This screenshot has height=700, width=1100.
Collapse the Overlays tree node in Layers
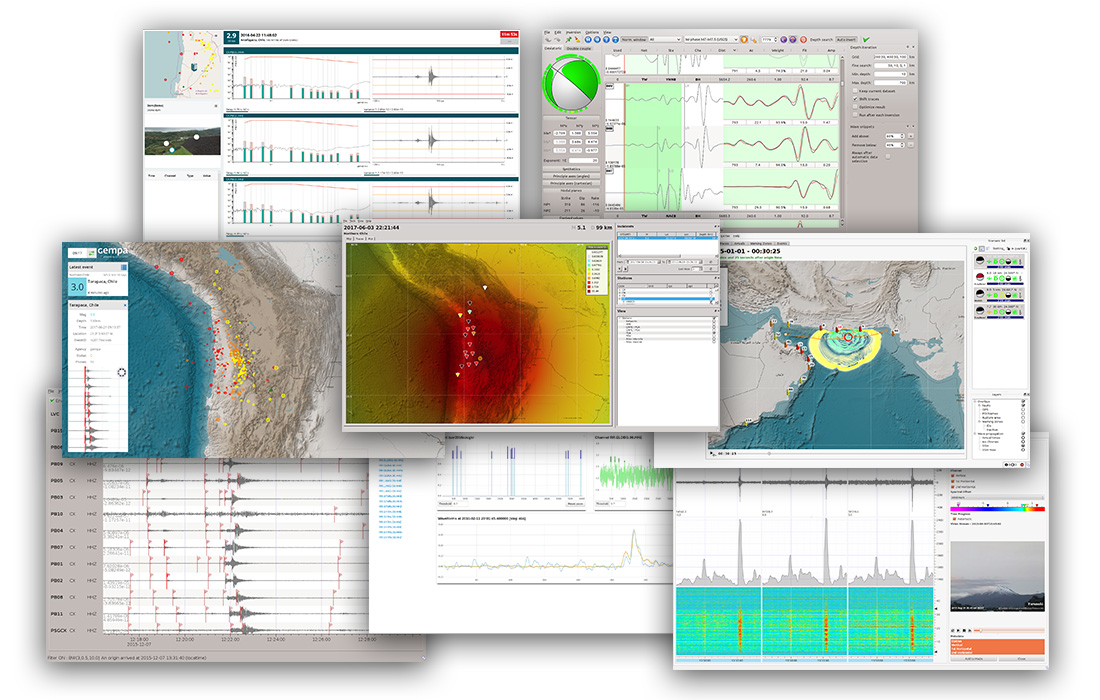[975, 401]
